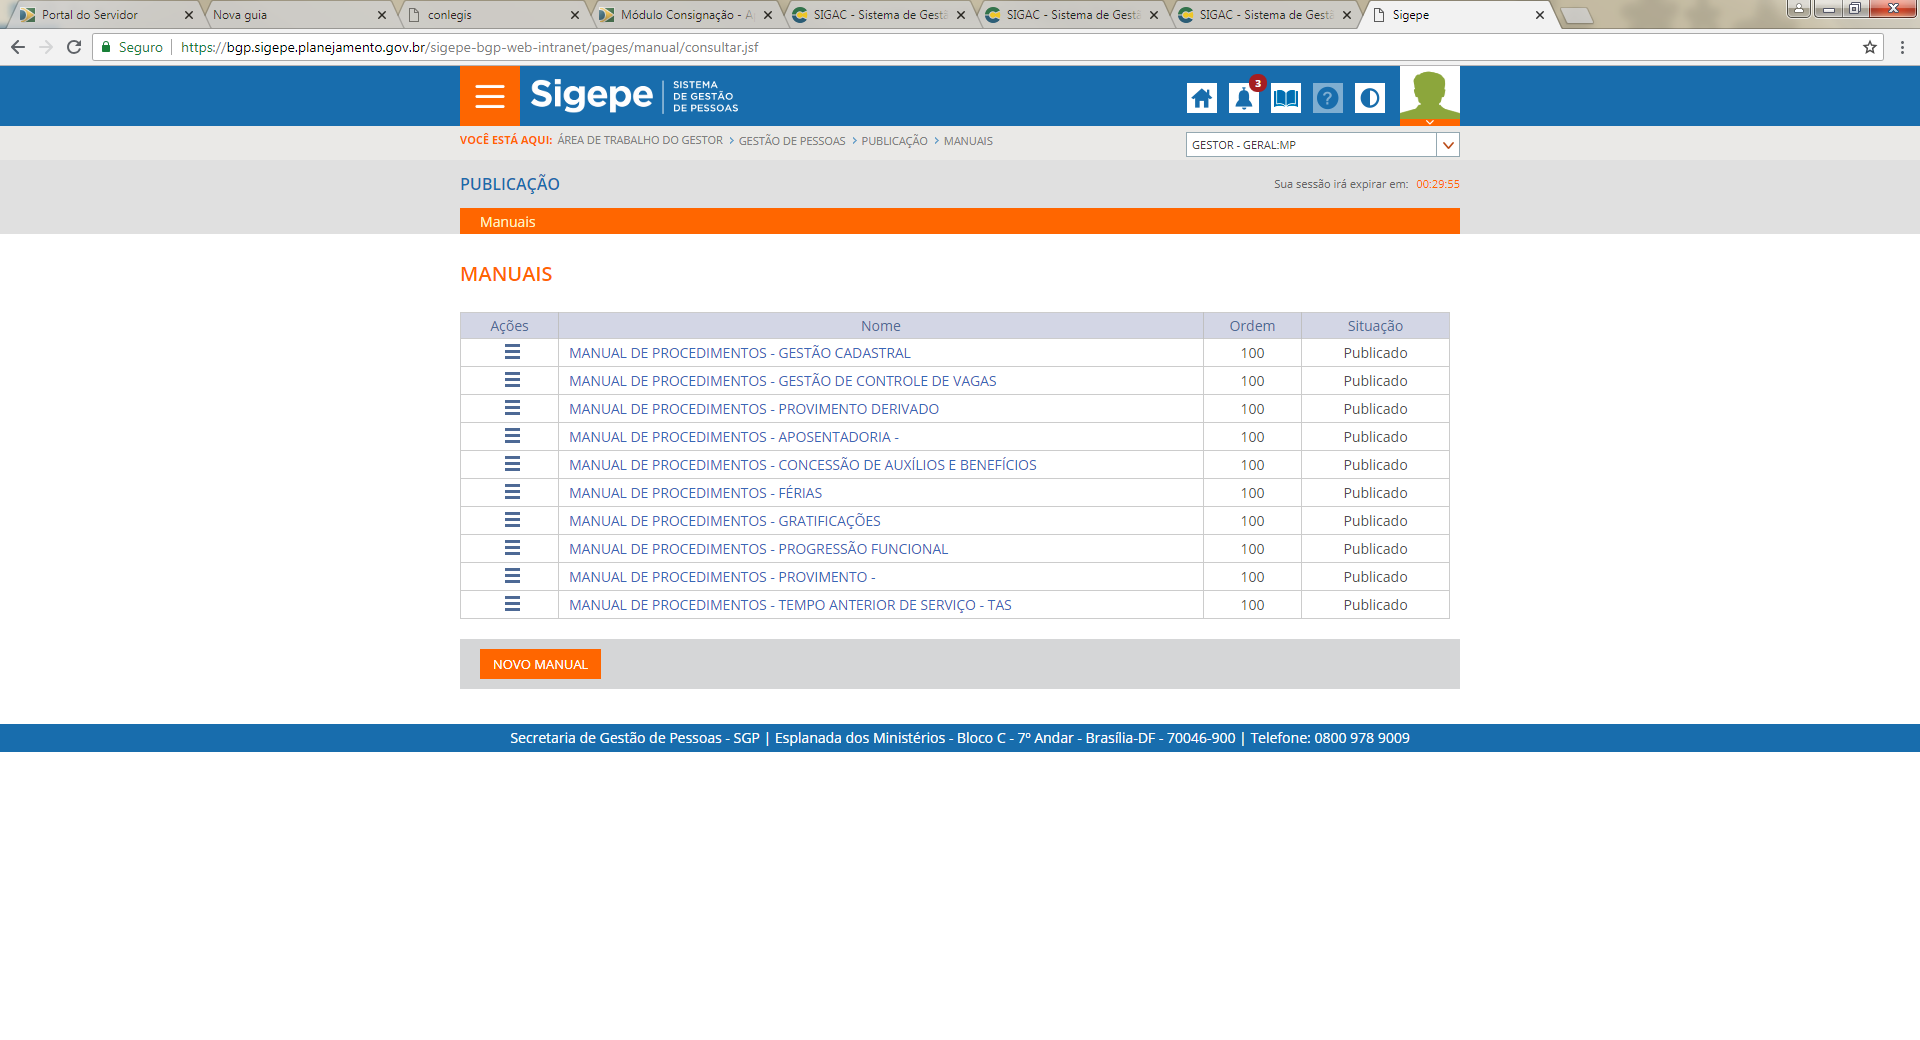
Task: Switch to the first SIGAC browser tab
Action: pyautogui.click(x=876, y=15)
